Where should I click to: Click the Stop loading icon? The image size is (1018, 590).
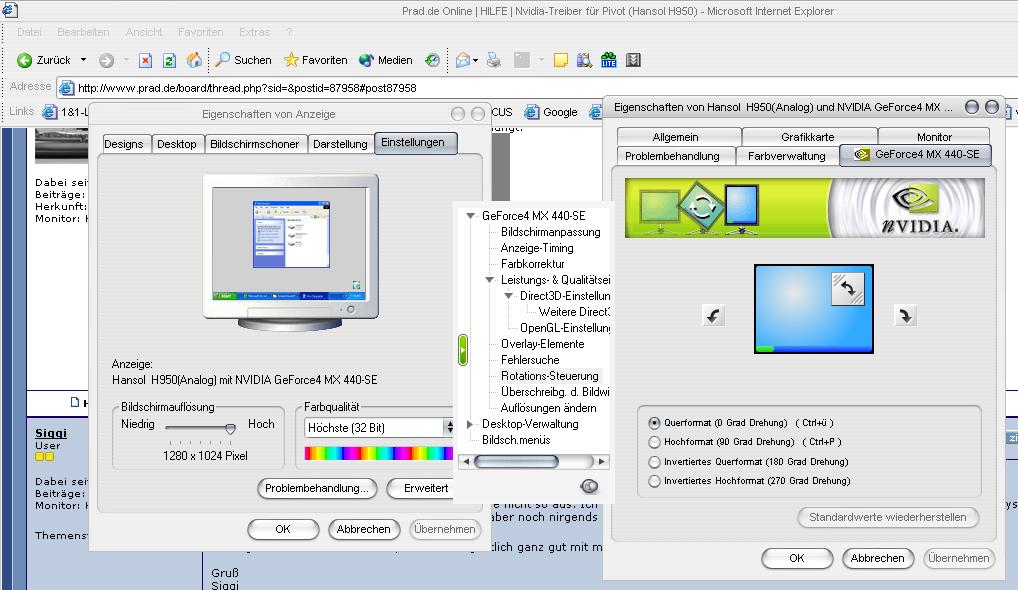[x=145, y=60]
